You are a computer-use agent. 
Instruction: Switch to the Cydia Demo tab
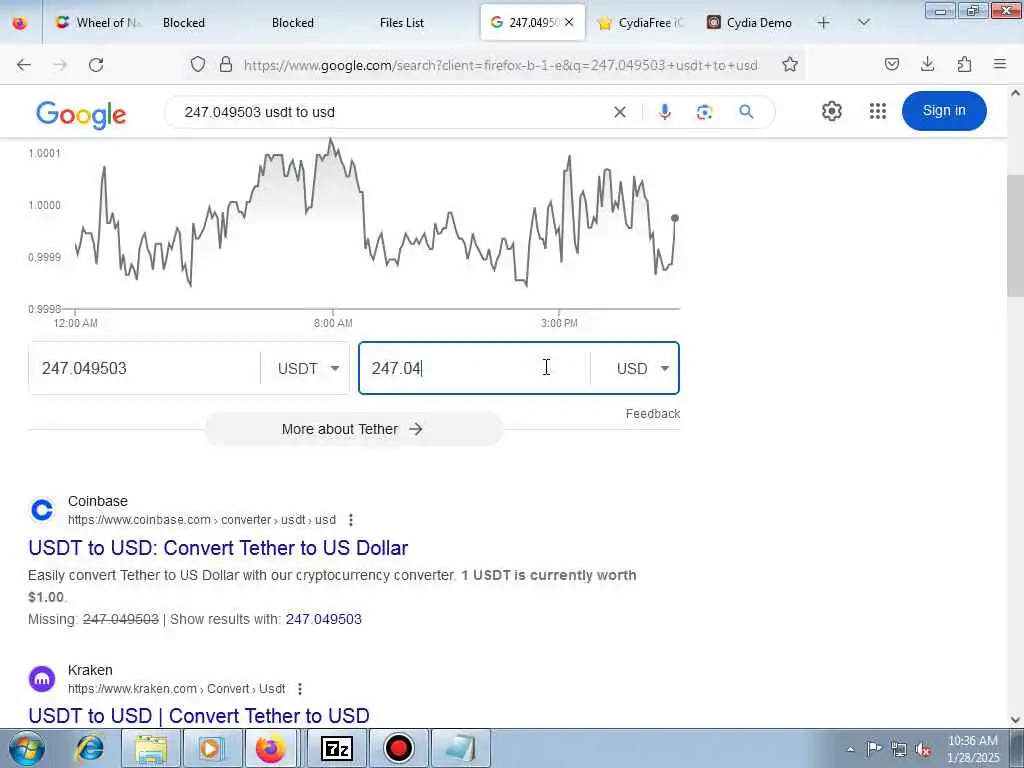(x=750, y=22)
